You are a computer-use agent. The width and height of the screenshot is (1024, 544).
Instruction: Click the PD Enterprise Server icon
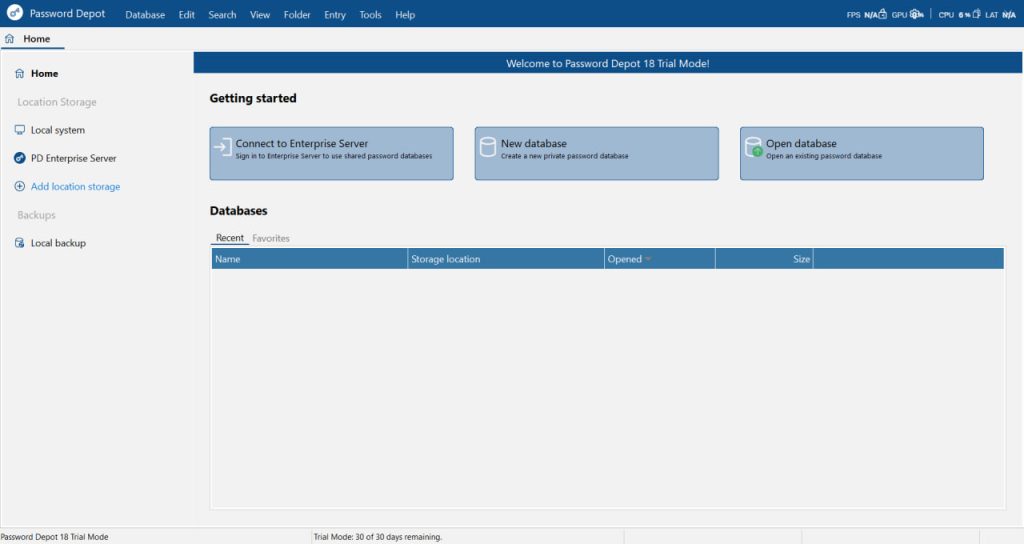(20, 158)
